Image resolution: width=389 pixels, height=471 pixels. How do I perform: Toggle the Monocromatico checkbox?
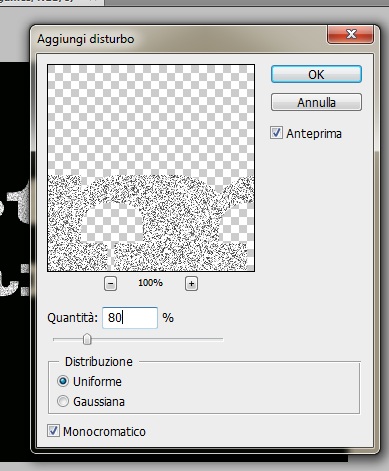53,431
